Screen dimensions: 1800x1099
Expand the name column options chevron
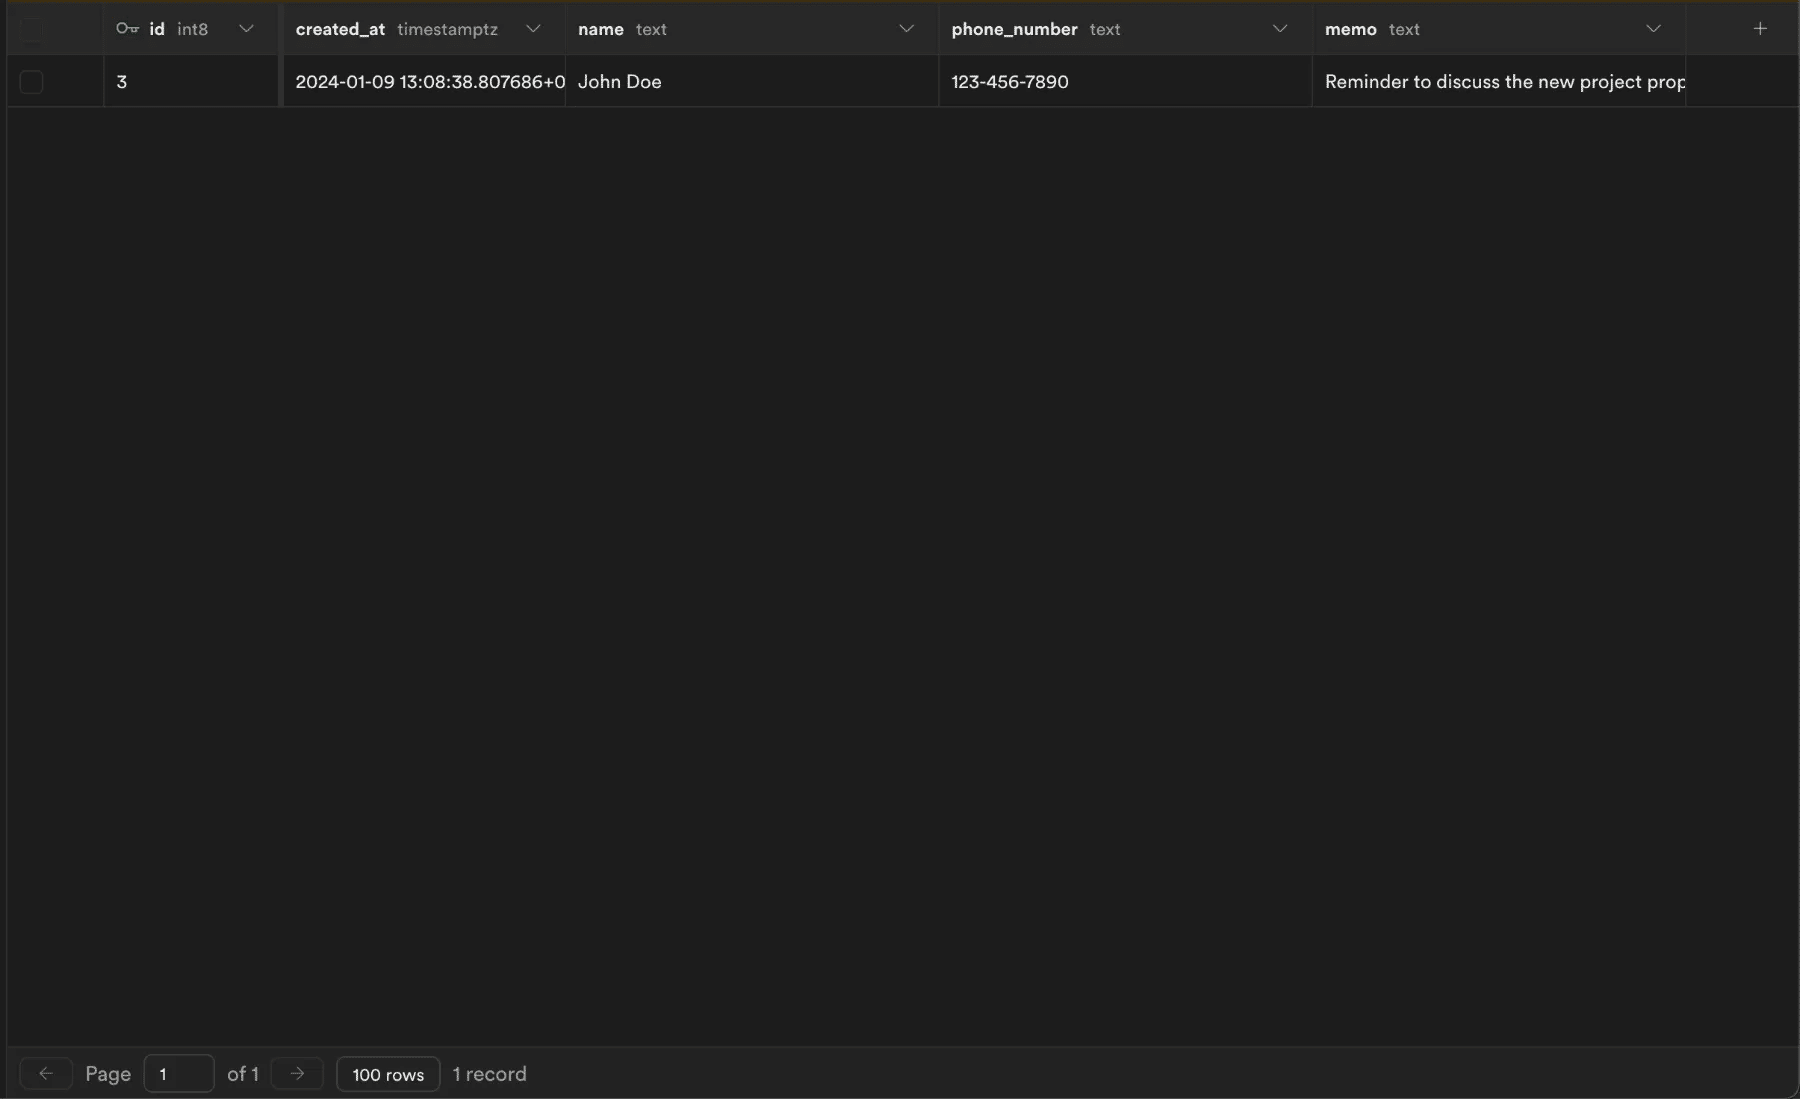[906, 29]
